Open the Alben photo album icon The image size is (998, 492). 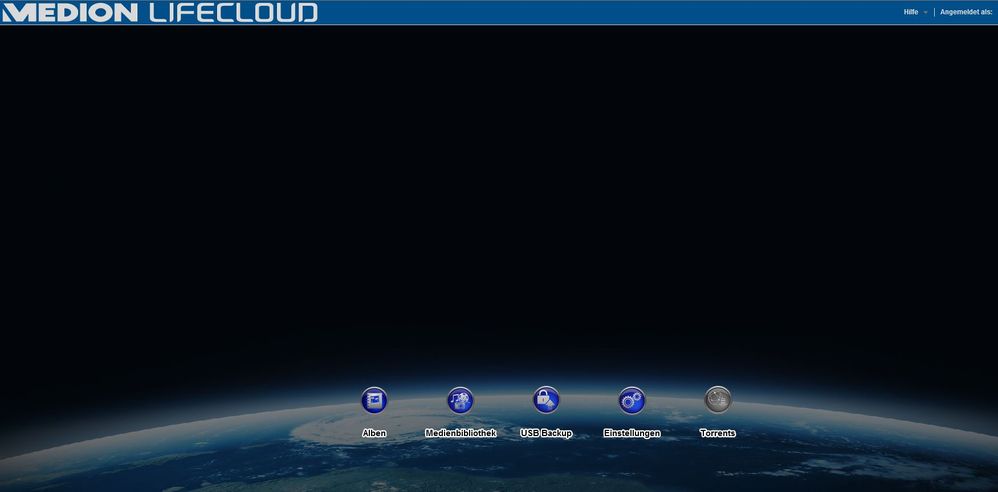point(374,400)
